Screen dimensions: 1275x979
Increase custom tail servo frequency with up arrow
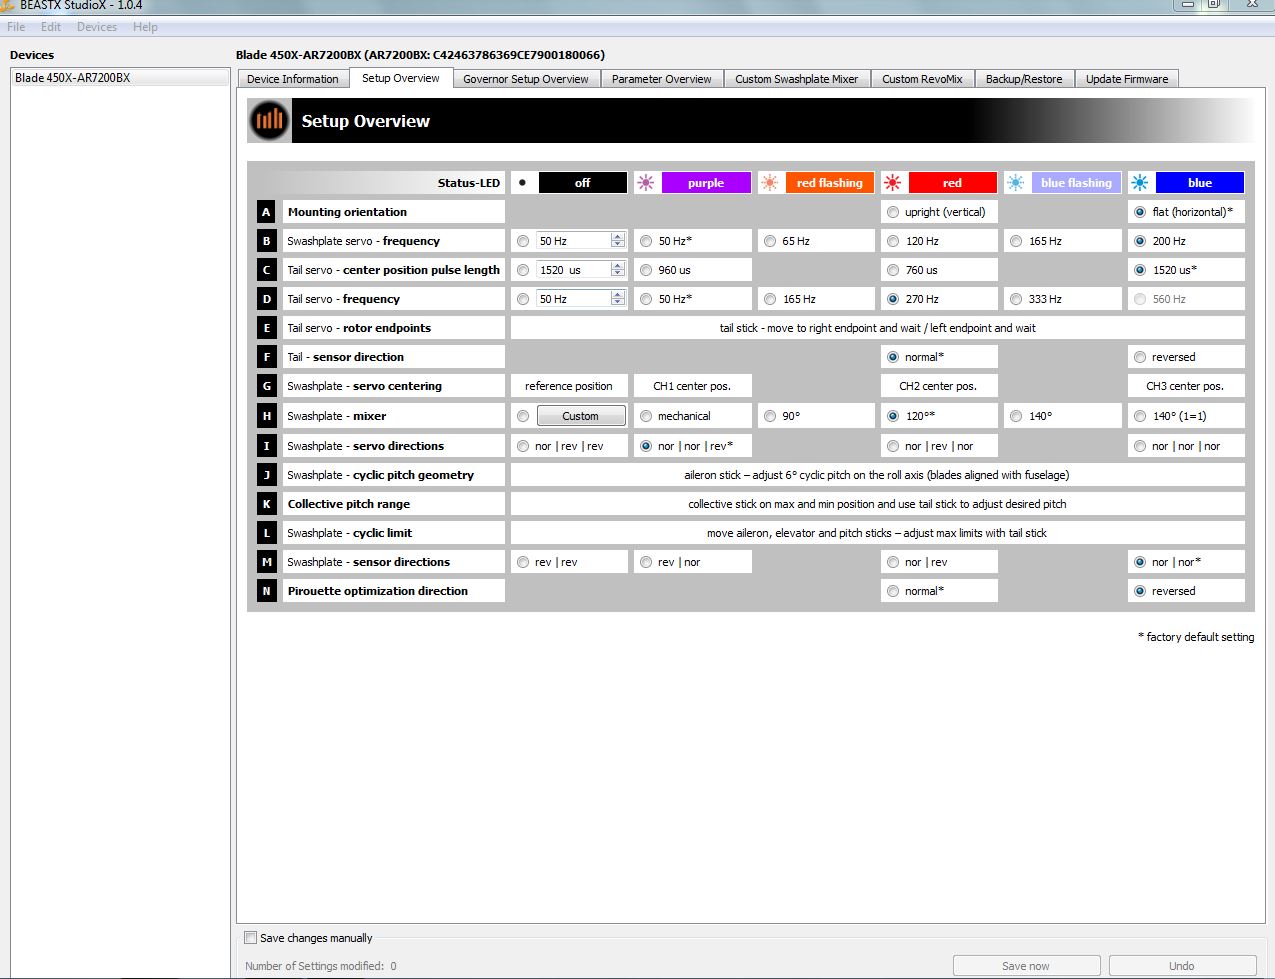(618, 295)
